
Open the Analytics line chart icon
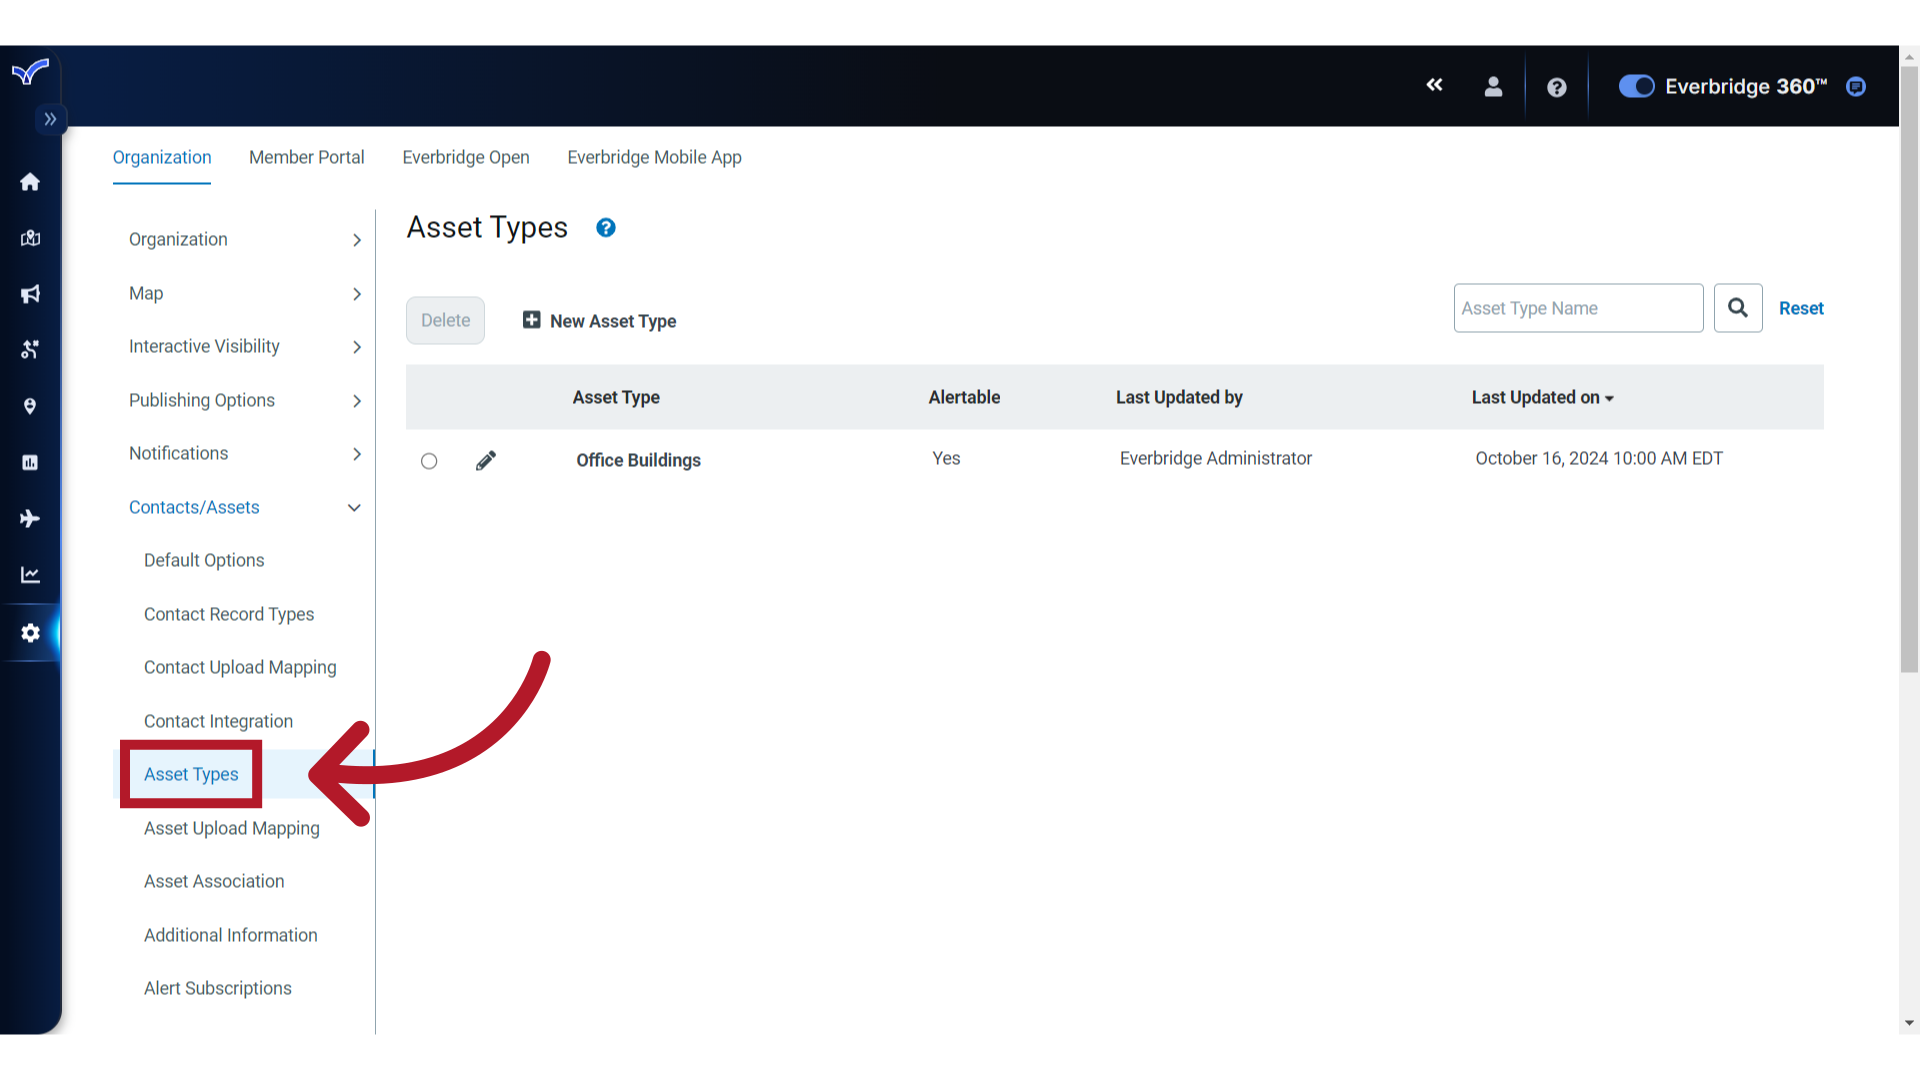coord(30,574)
